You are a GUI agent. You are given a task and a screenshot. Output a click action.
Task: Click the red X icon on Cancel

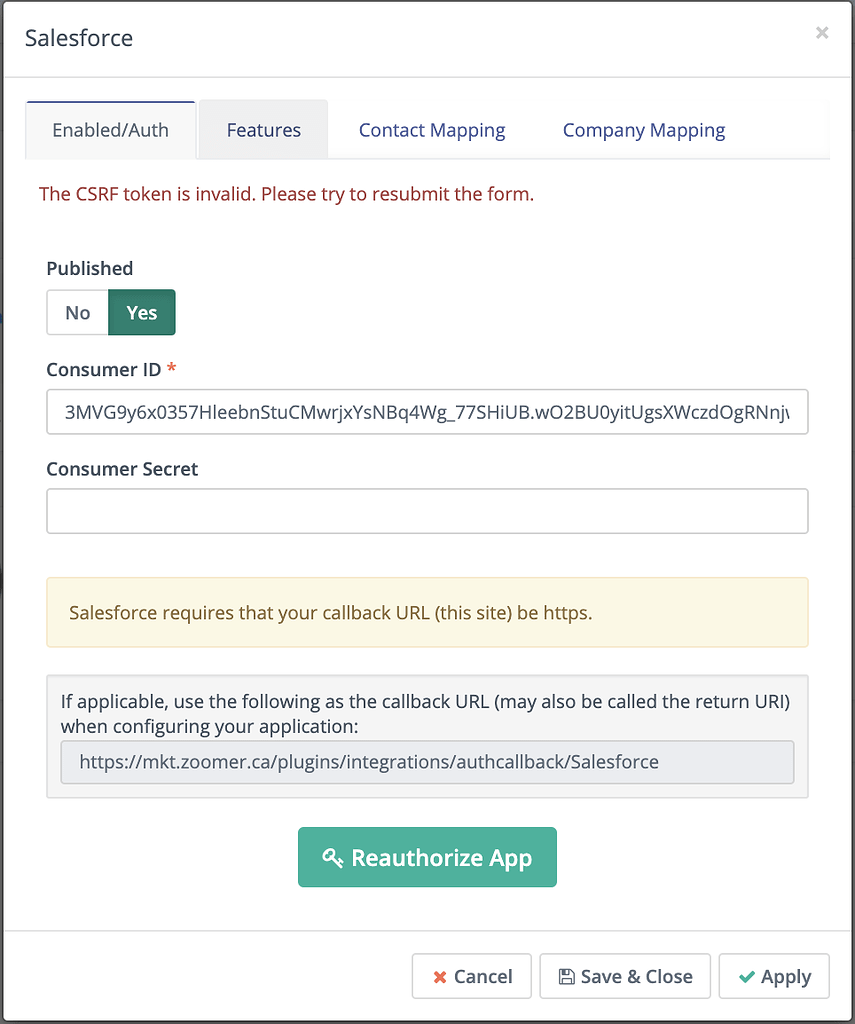(x=440, y=977)
